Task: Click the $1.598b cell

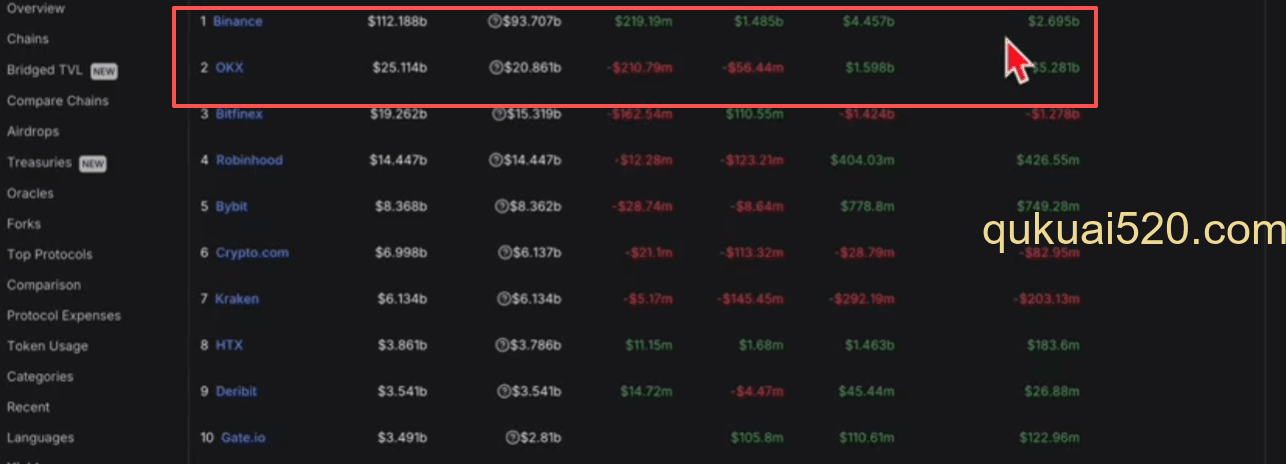Action: 870,68
